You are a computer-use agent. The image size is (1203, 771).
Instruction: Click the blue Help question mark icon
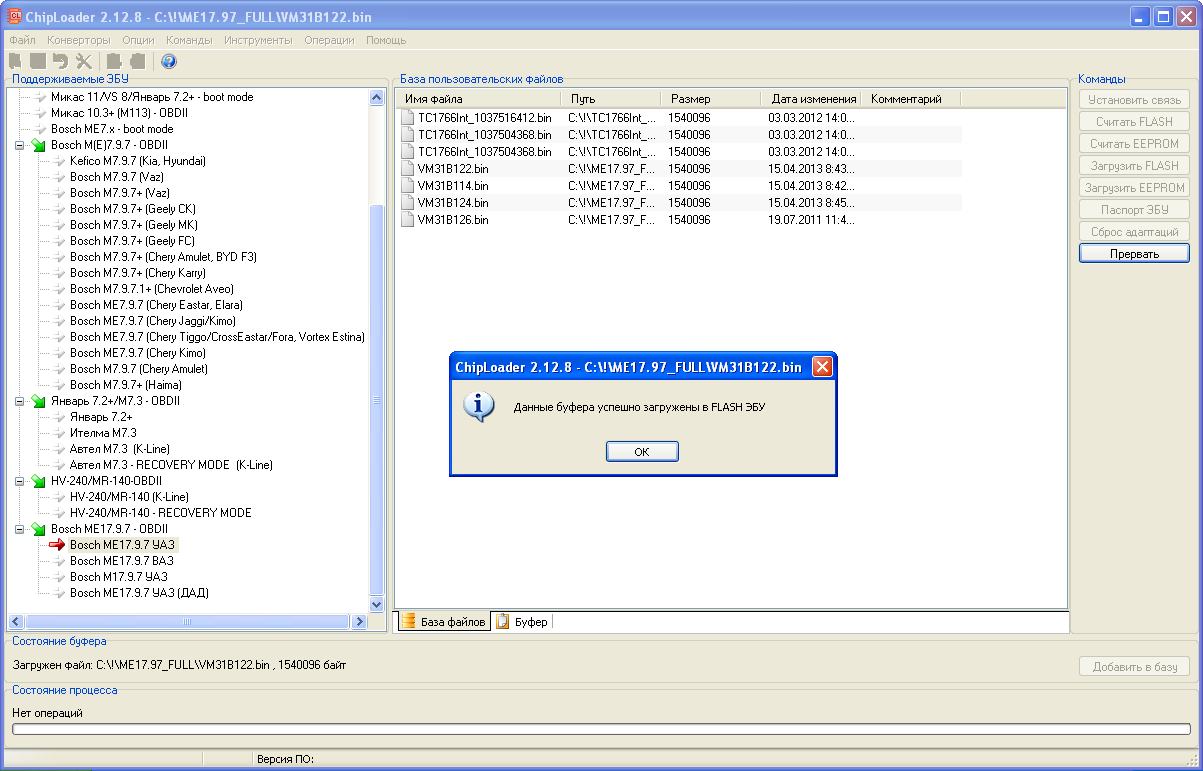pyautogui.click(x=169, y=61)
